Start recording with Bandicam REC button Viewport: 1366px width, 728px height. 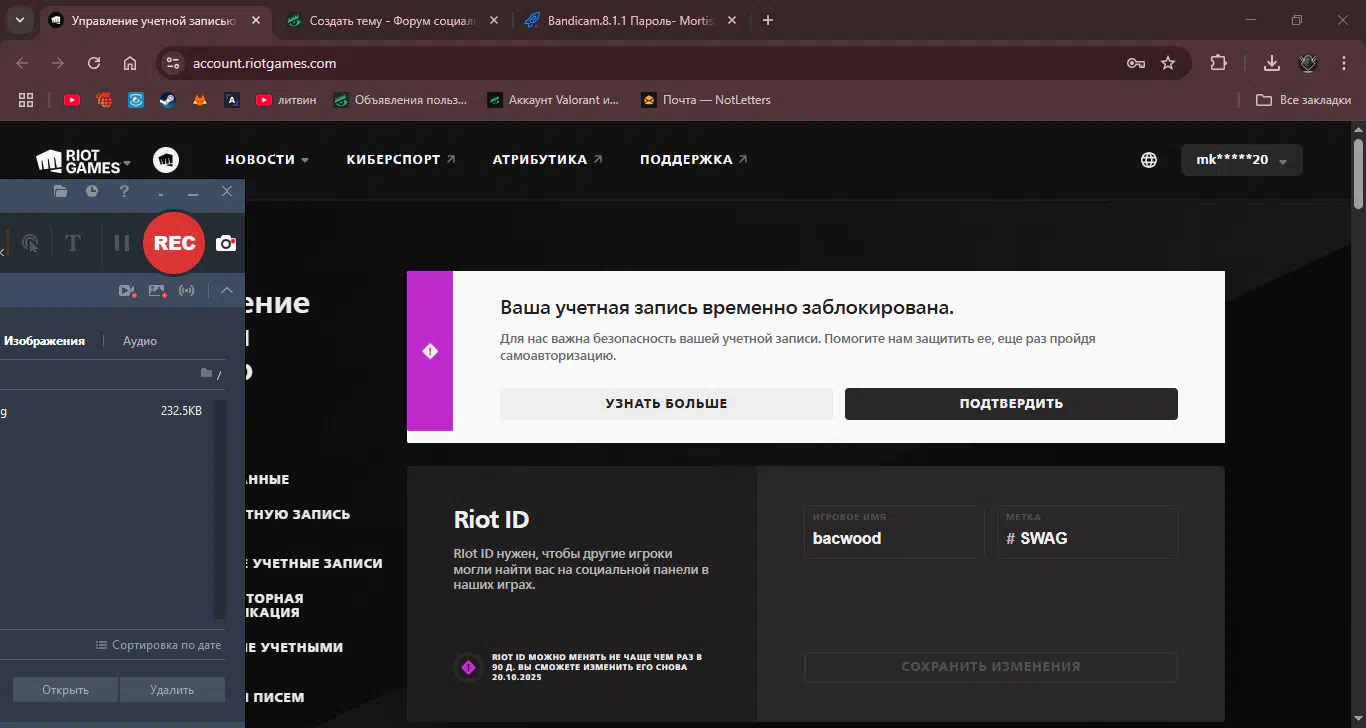175,243
